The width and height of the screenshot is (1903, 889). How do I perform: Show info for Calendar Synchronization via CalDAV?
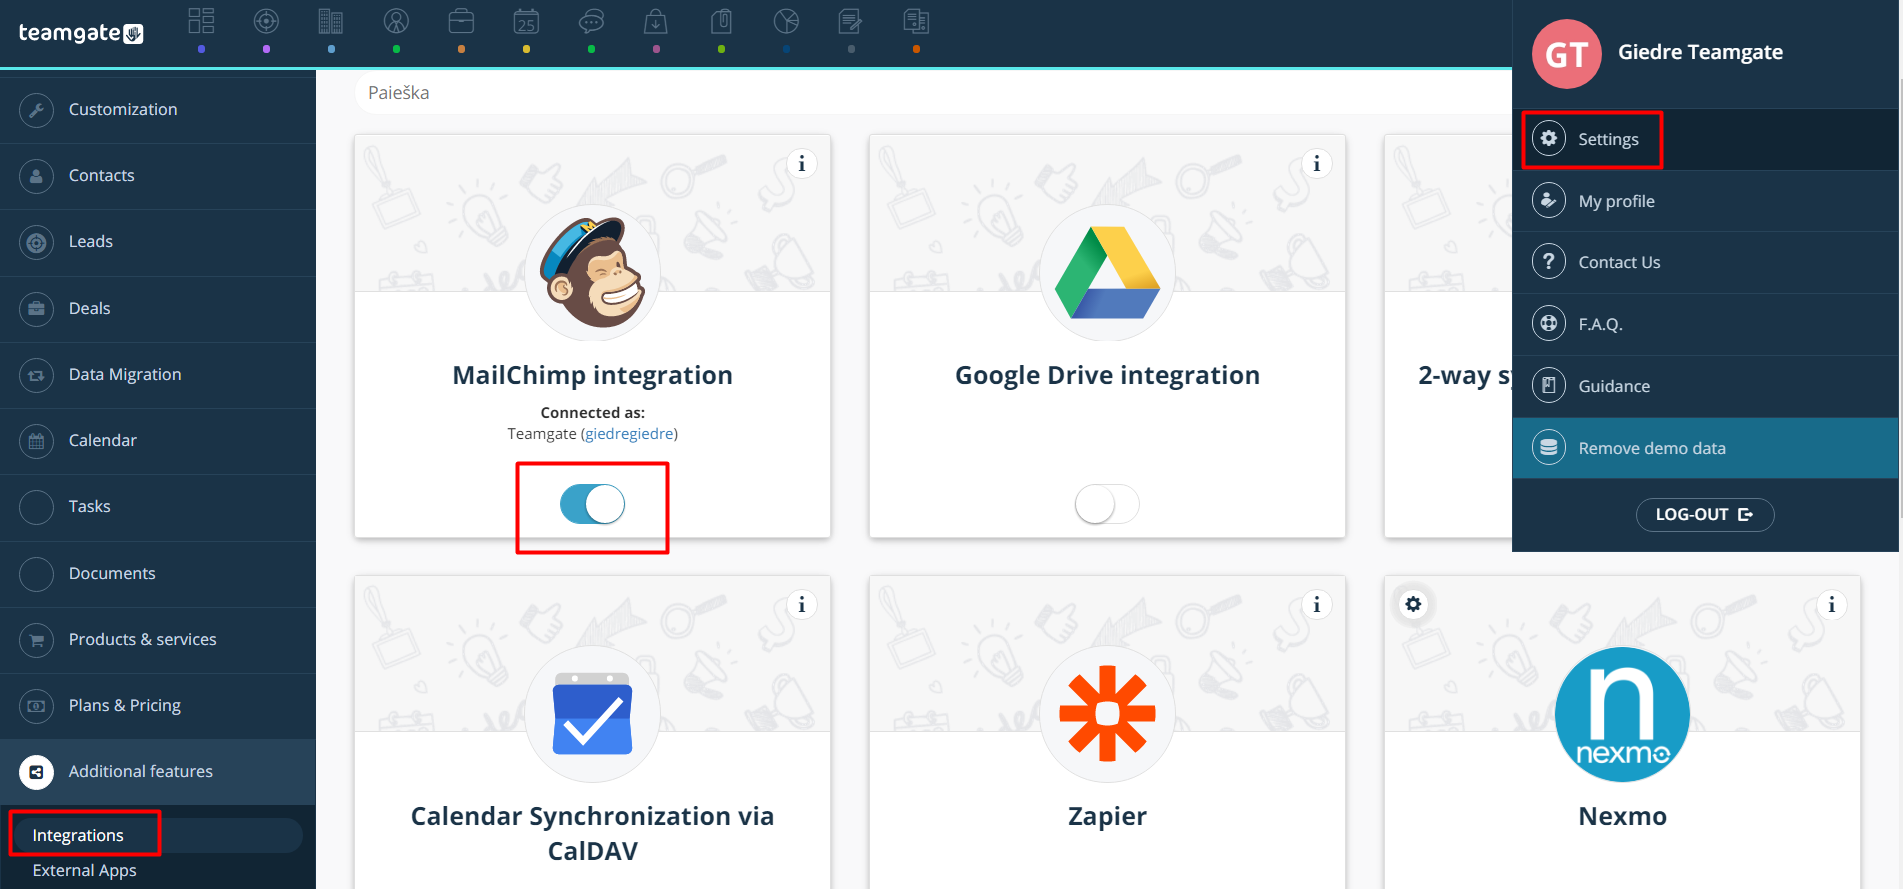(x=801, y=604)
